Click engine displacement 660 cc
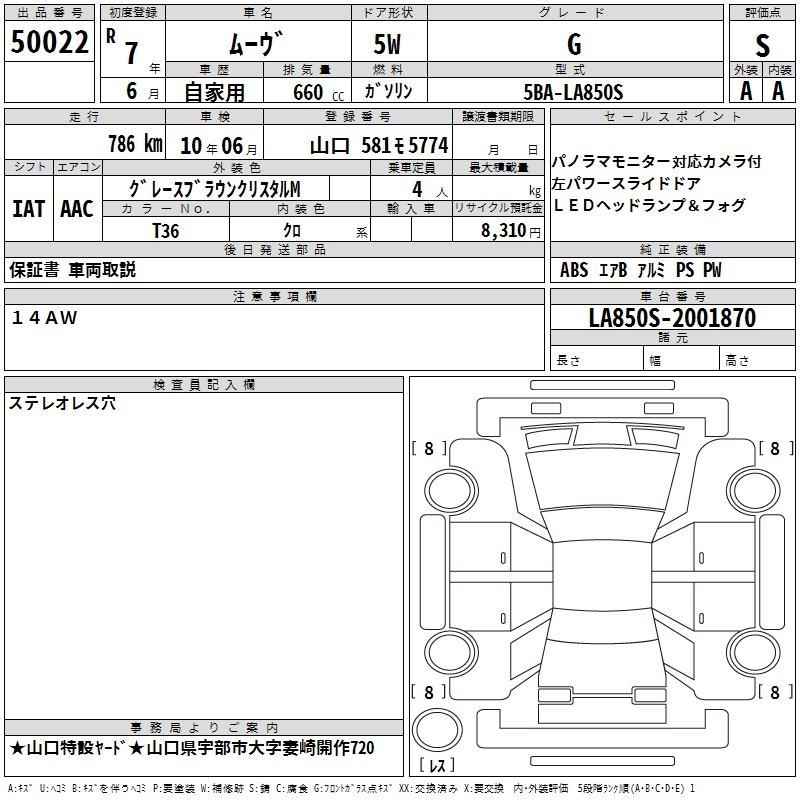 pos(318,93)
